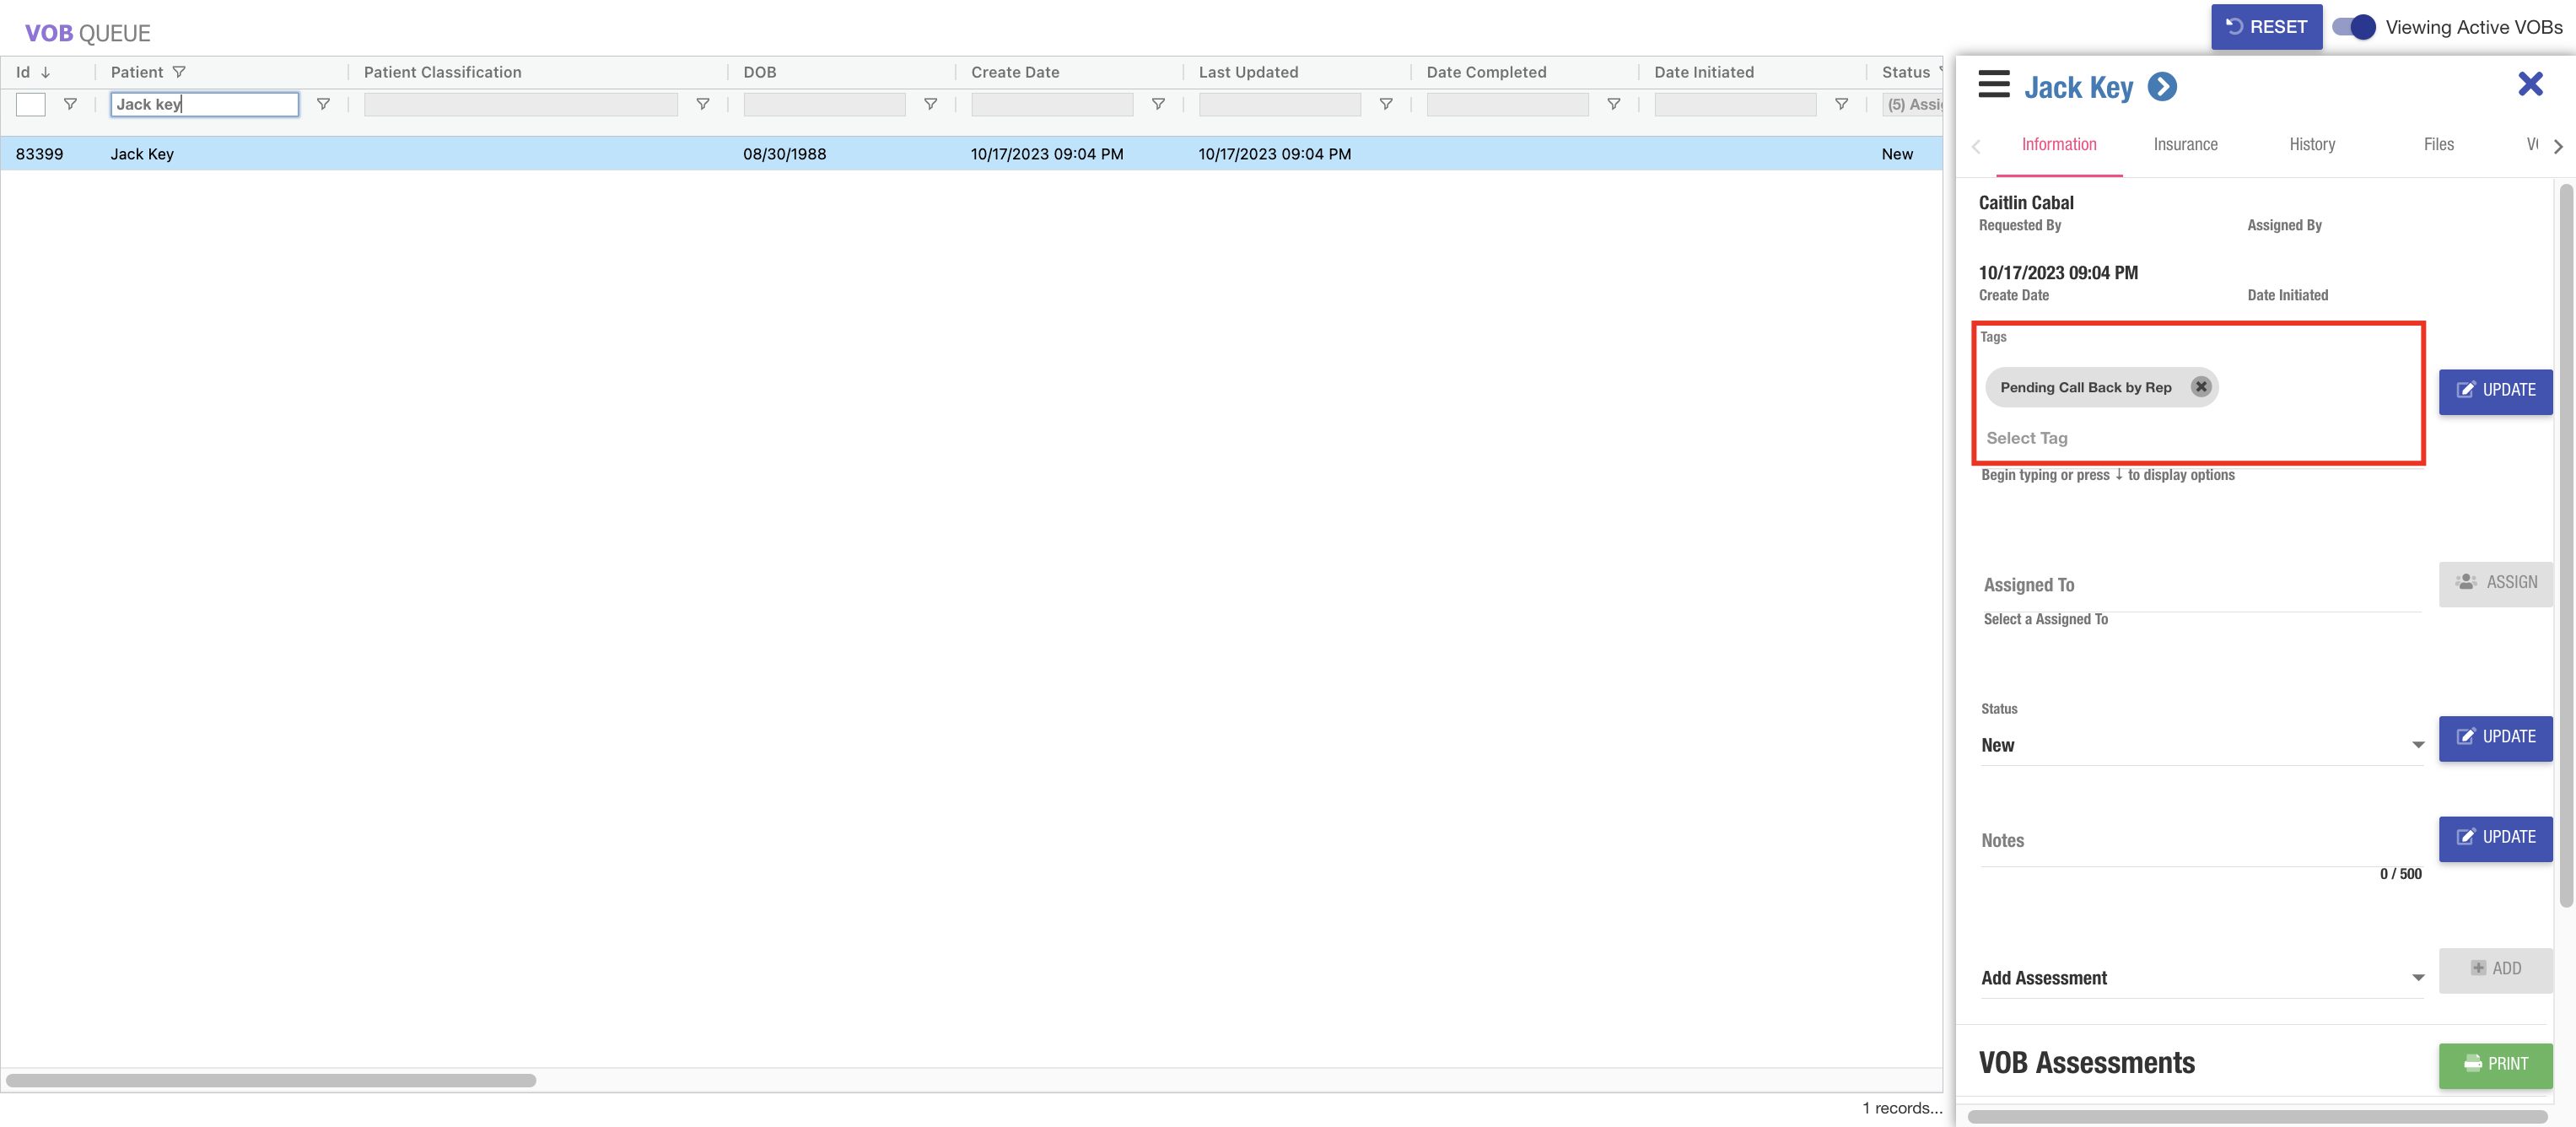Click the table's horizontal scrollbar
This screenshot has height=1127, width=2576.
(271, 1080)
